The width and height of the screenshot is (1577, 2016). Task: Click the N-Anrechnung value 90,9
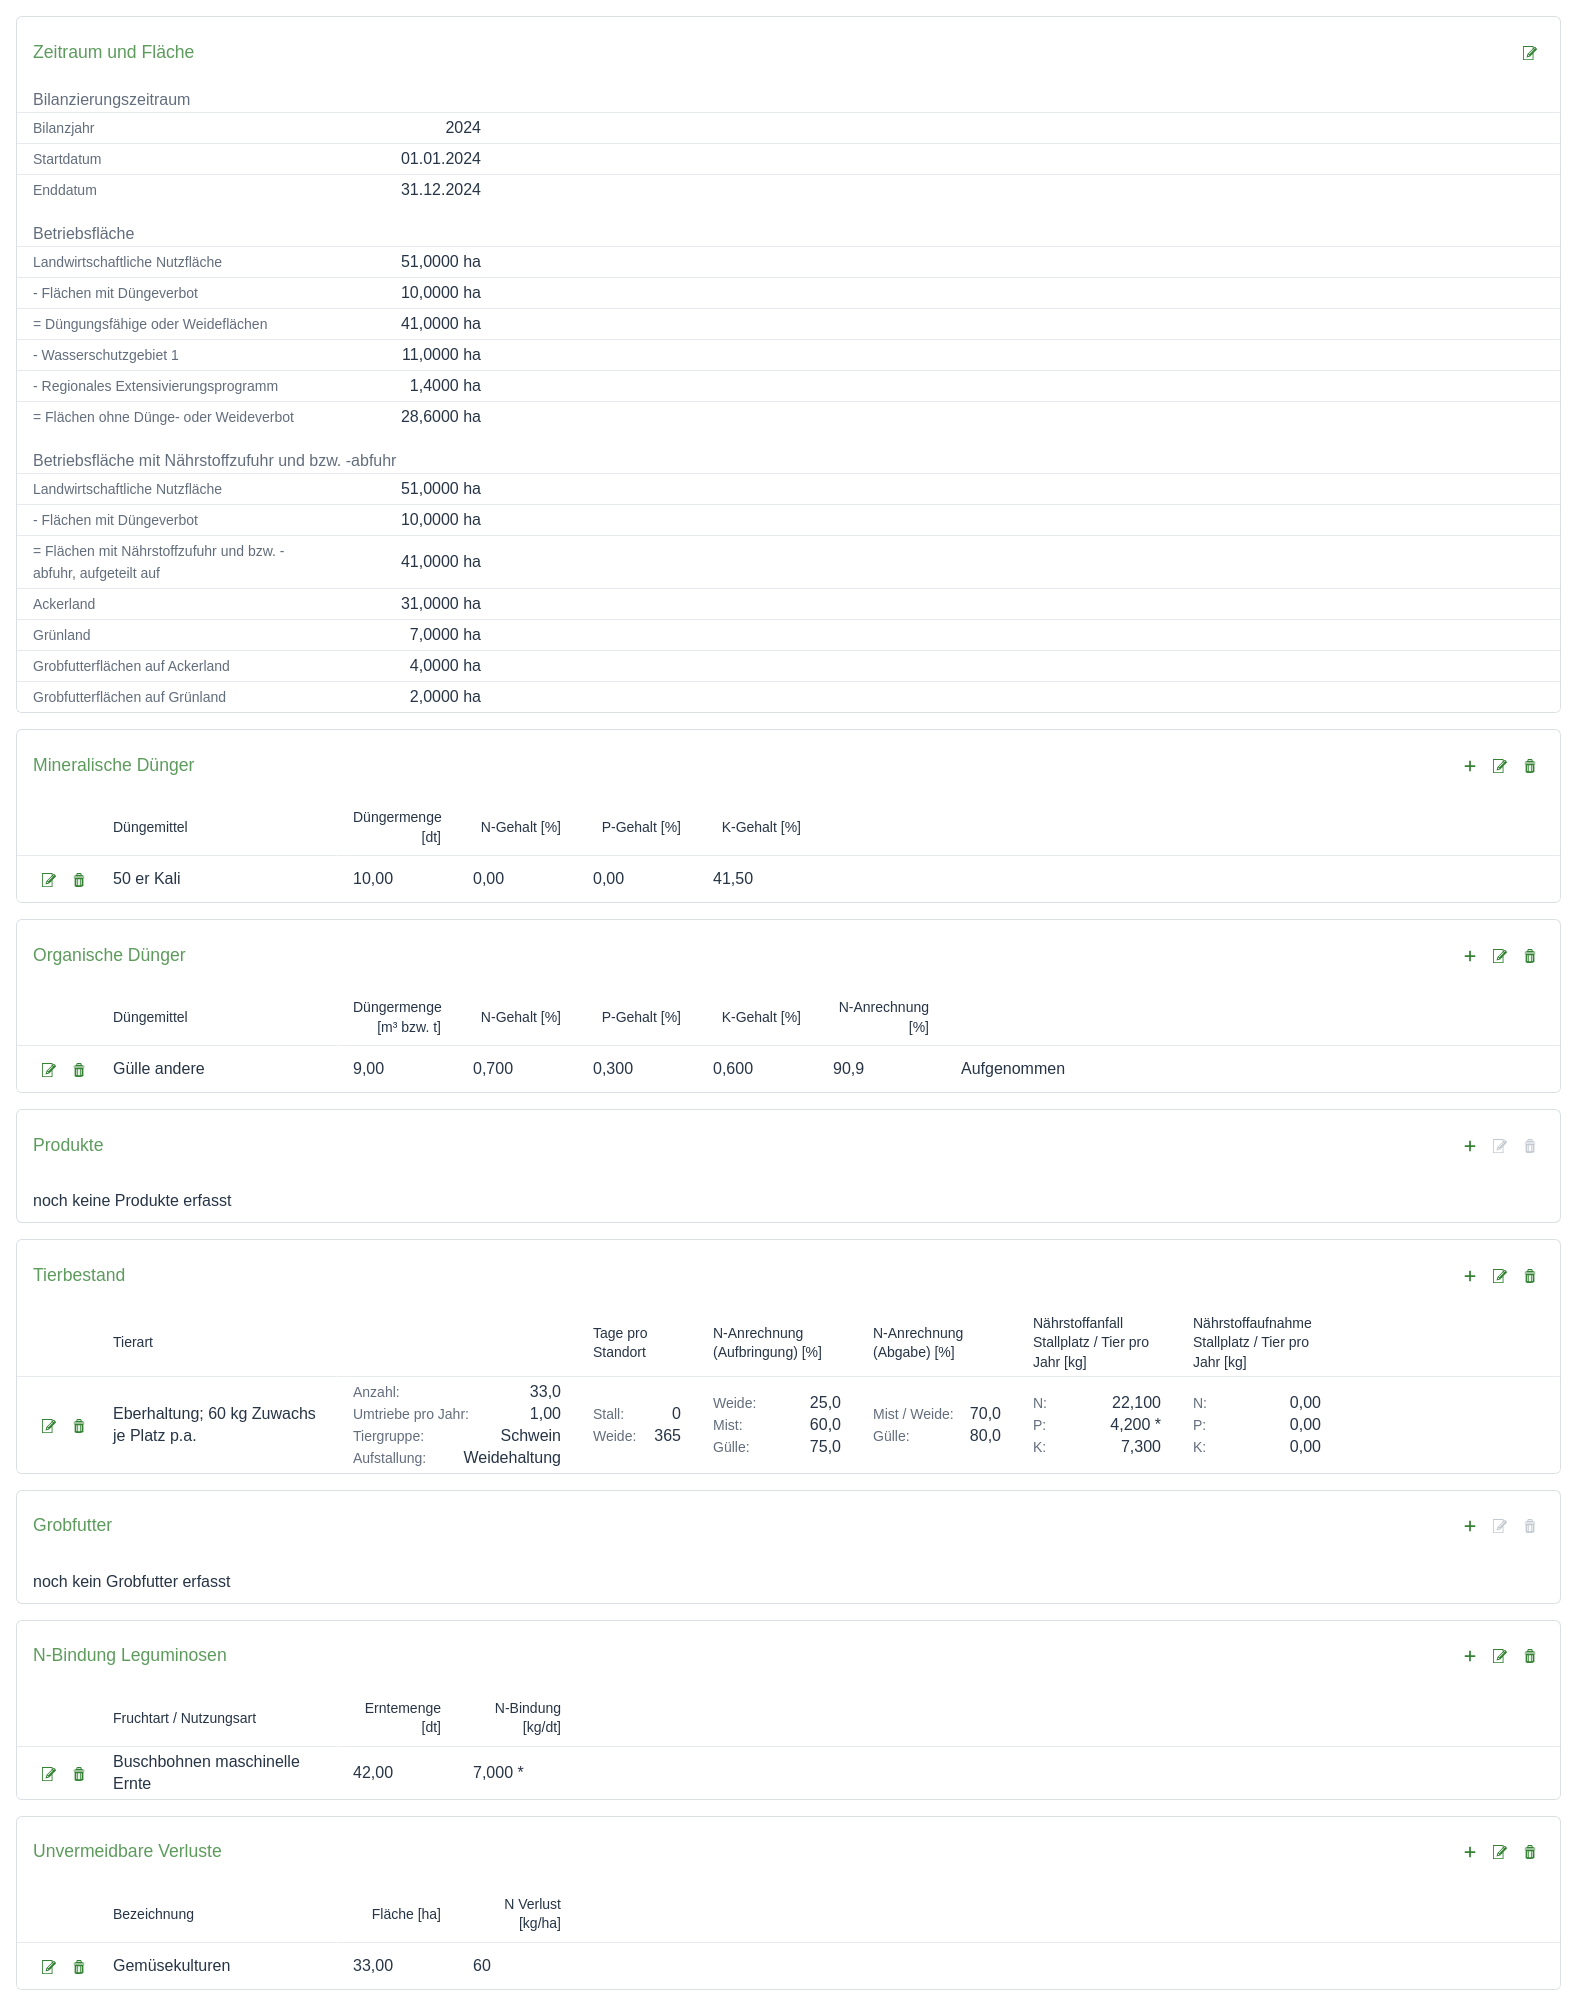pos(848,1069)
